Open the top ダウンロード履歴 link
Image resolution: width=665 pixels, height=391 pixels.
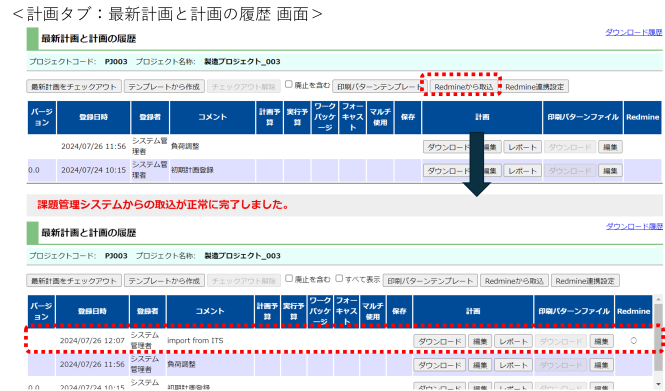point(634,32)
